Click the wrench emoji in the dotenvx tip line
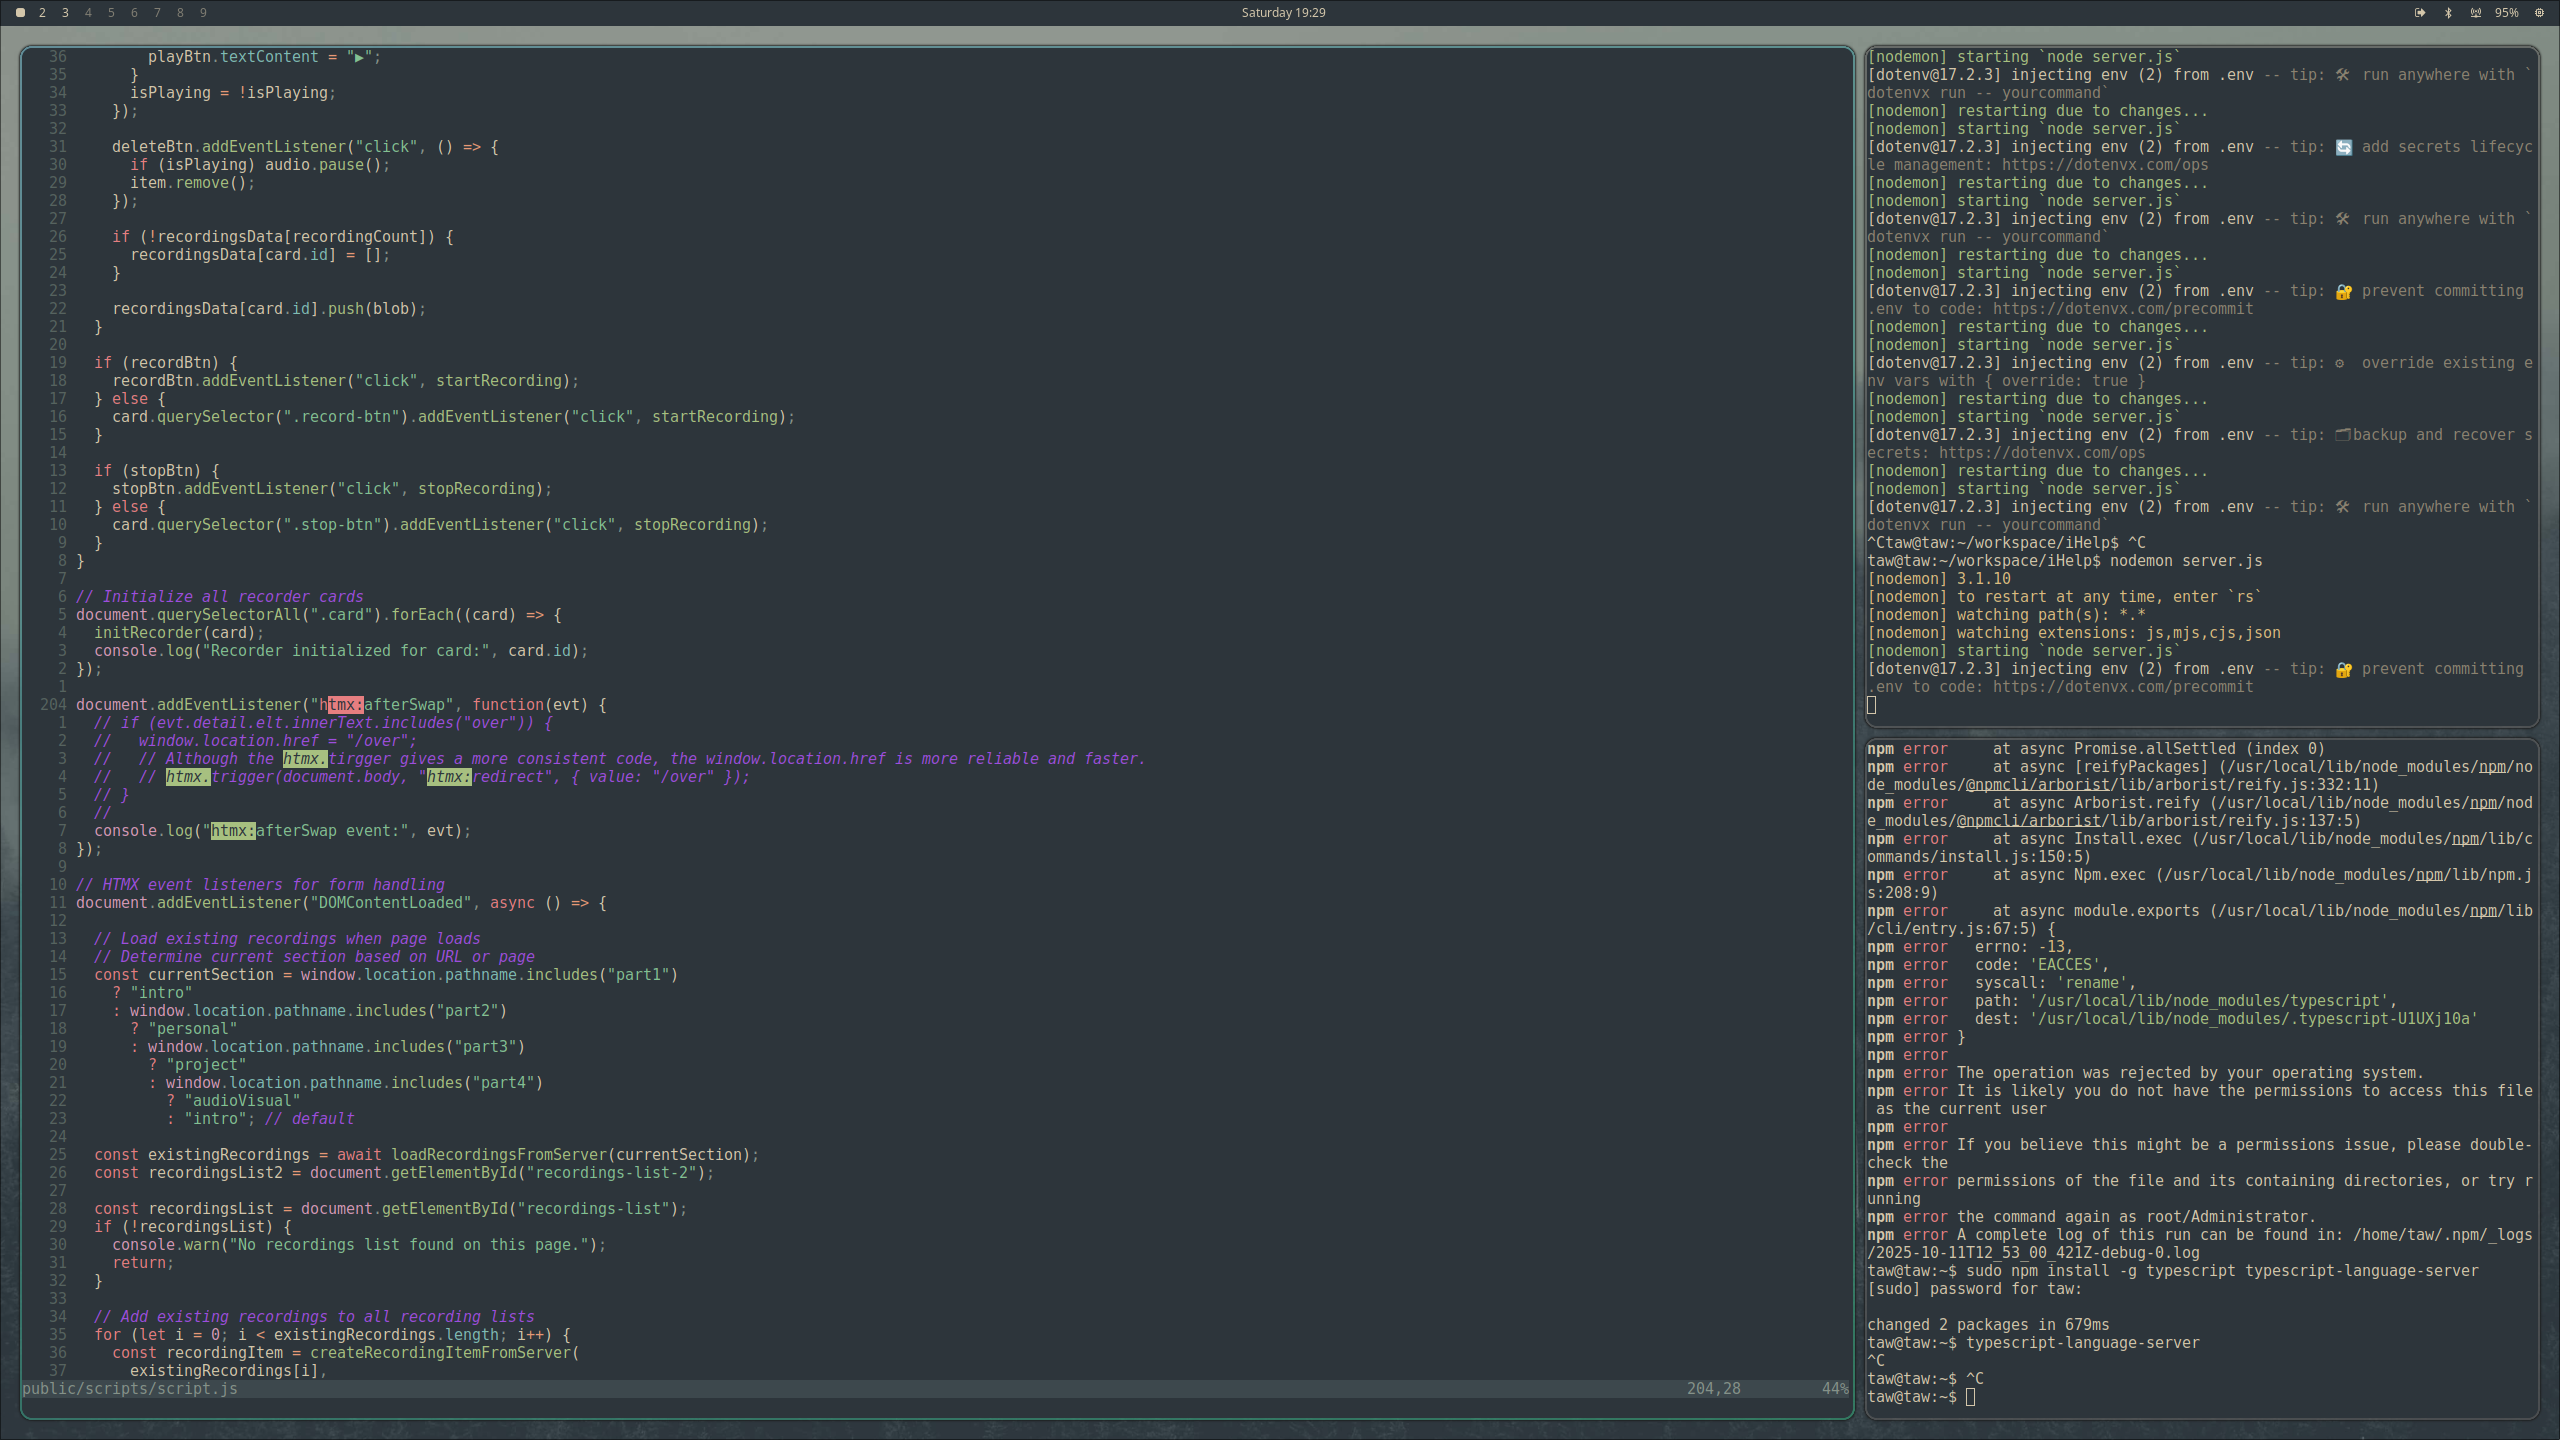The image size is (2560, 1440). coord(2344,74)
